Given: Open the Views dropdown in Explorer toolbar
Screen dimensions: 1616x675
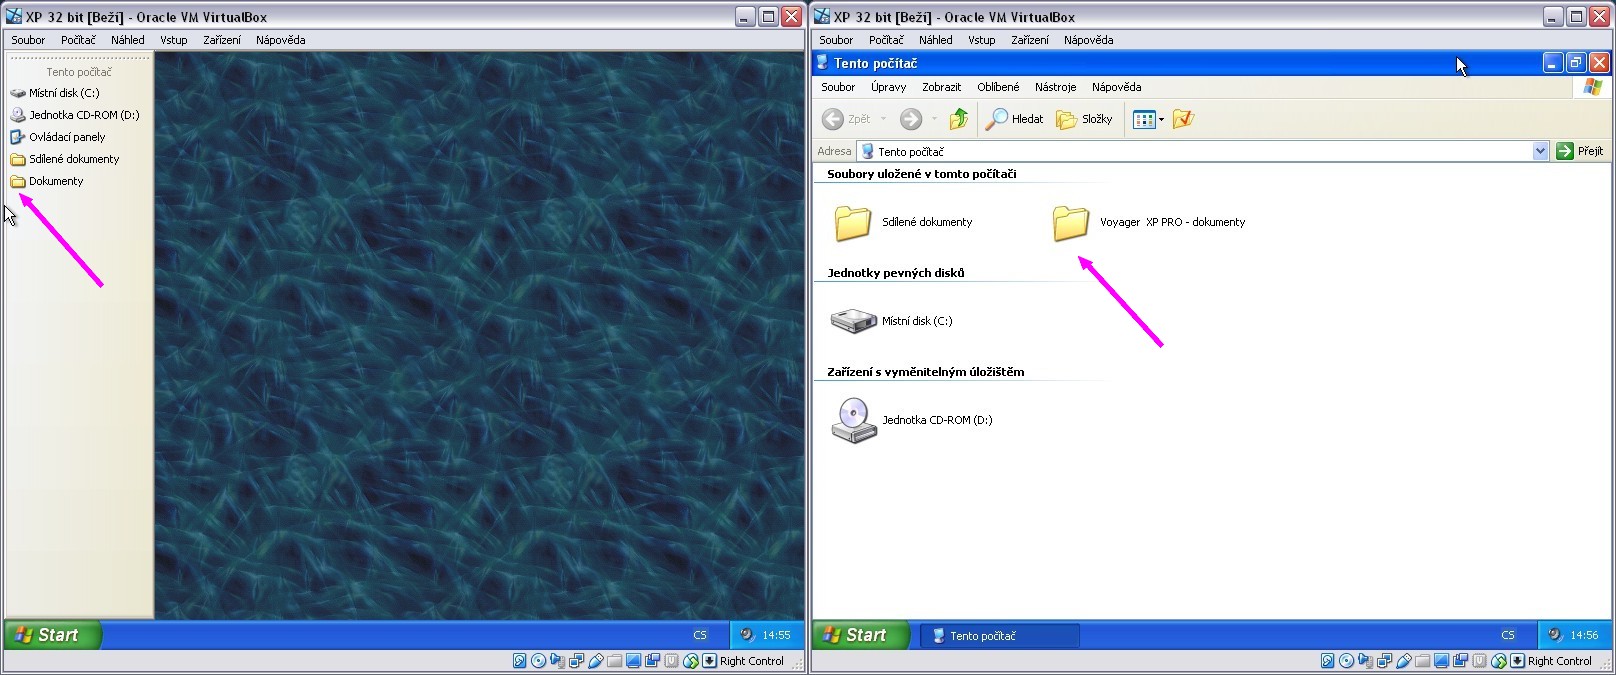Looking at the screenshot, I should coord(1160,120).
